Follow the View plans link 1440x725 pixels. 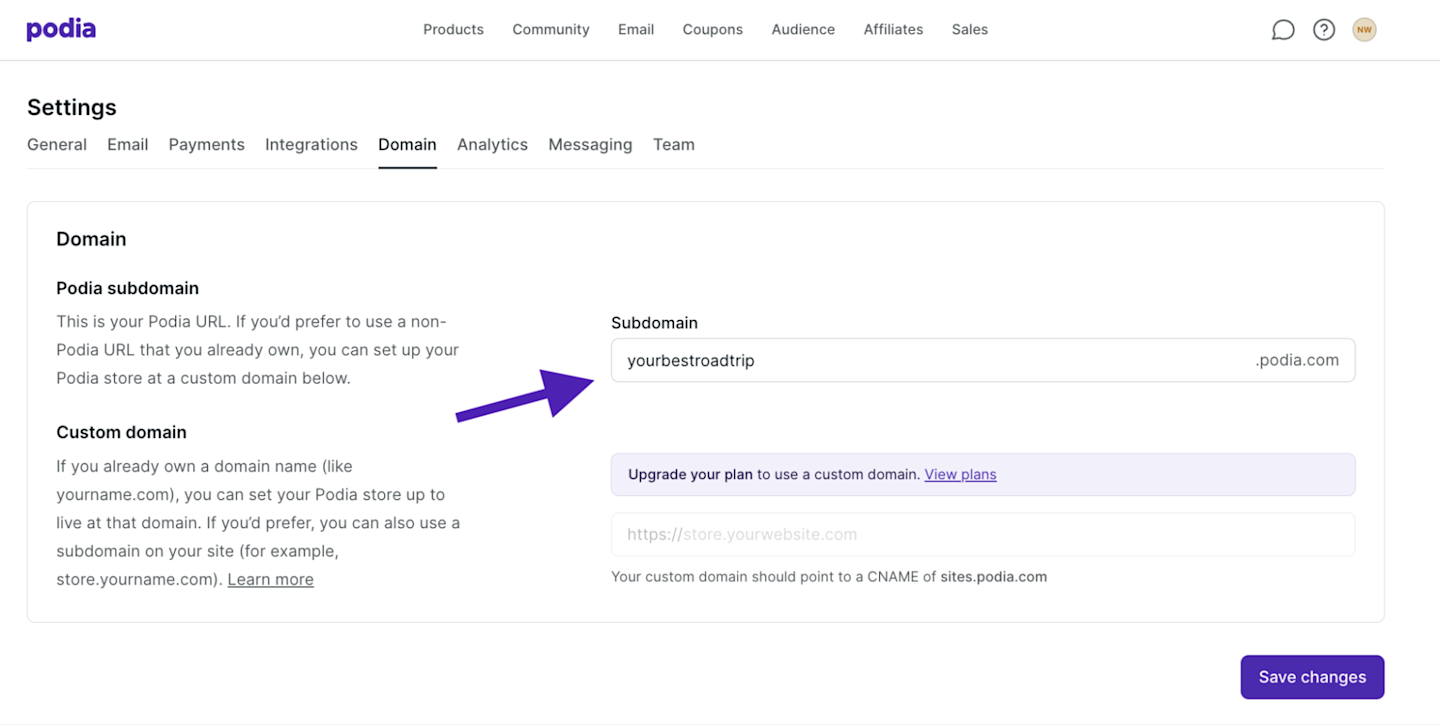coord(960,474)
